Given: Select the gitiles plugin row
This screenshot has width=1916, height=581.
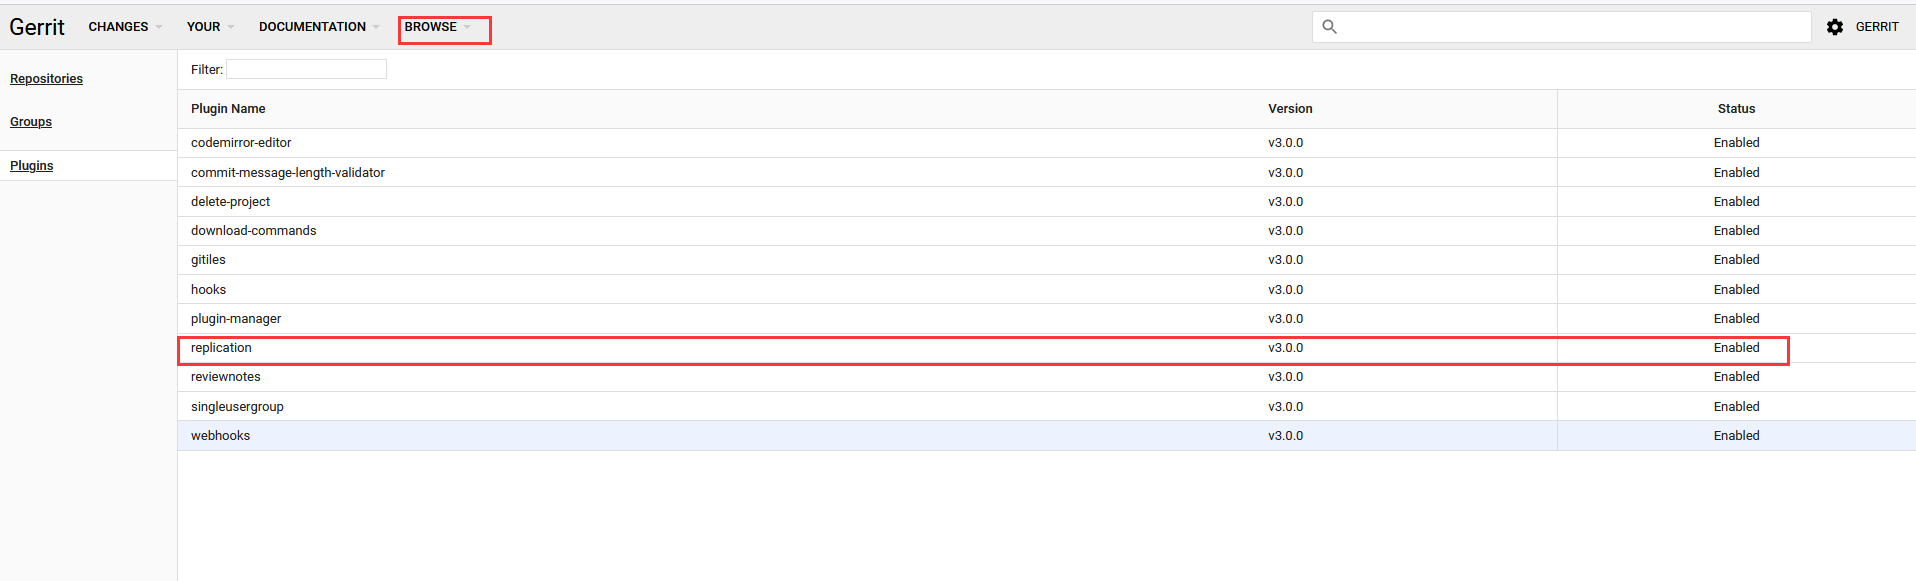Looking at the screenshot, I should click(208, 259).
